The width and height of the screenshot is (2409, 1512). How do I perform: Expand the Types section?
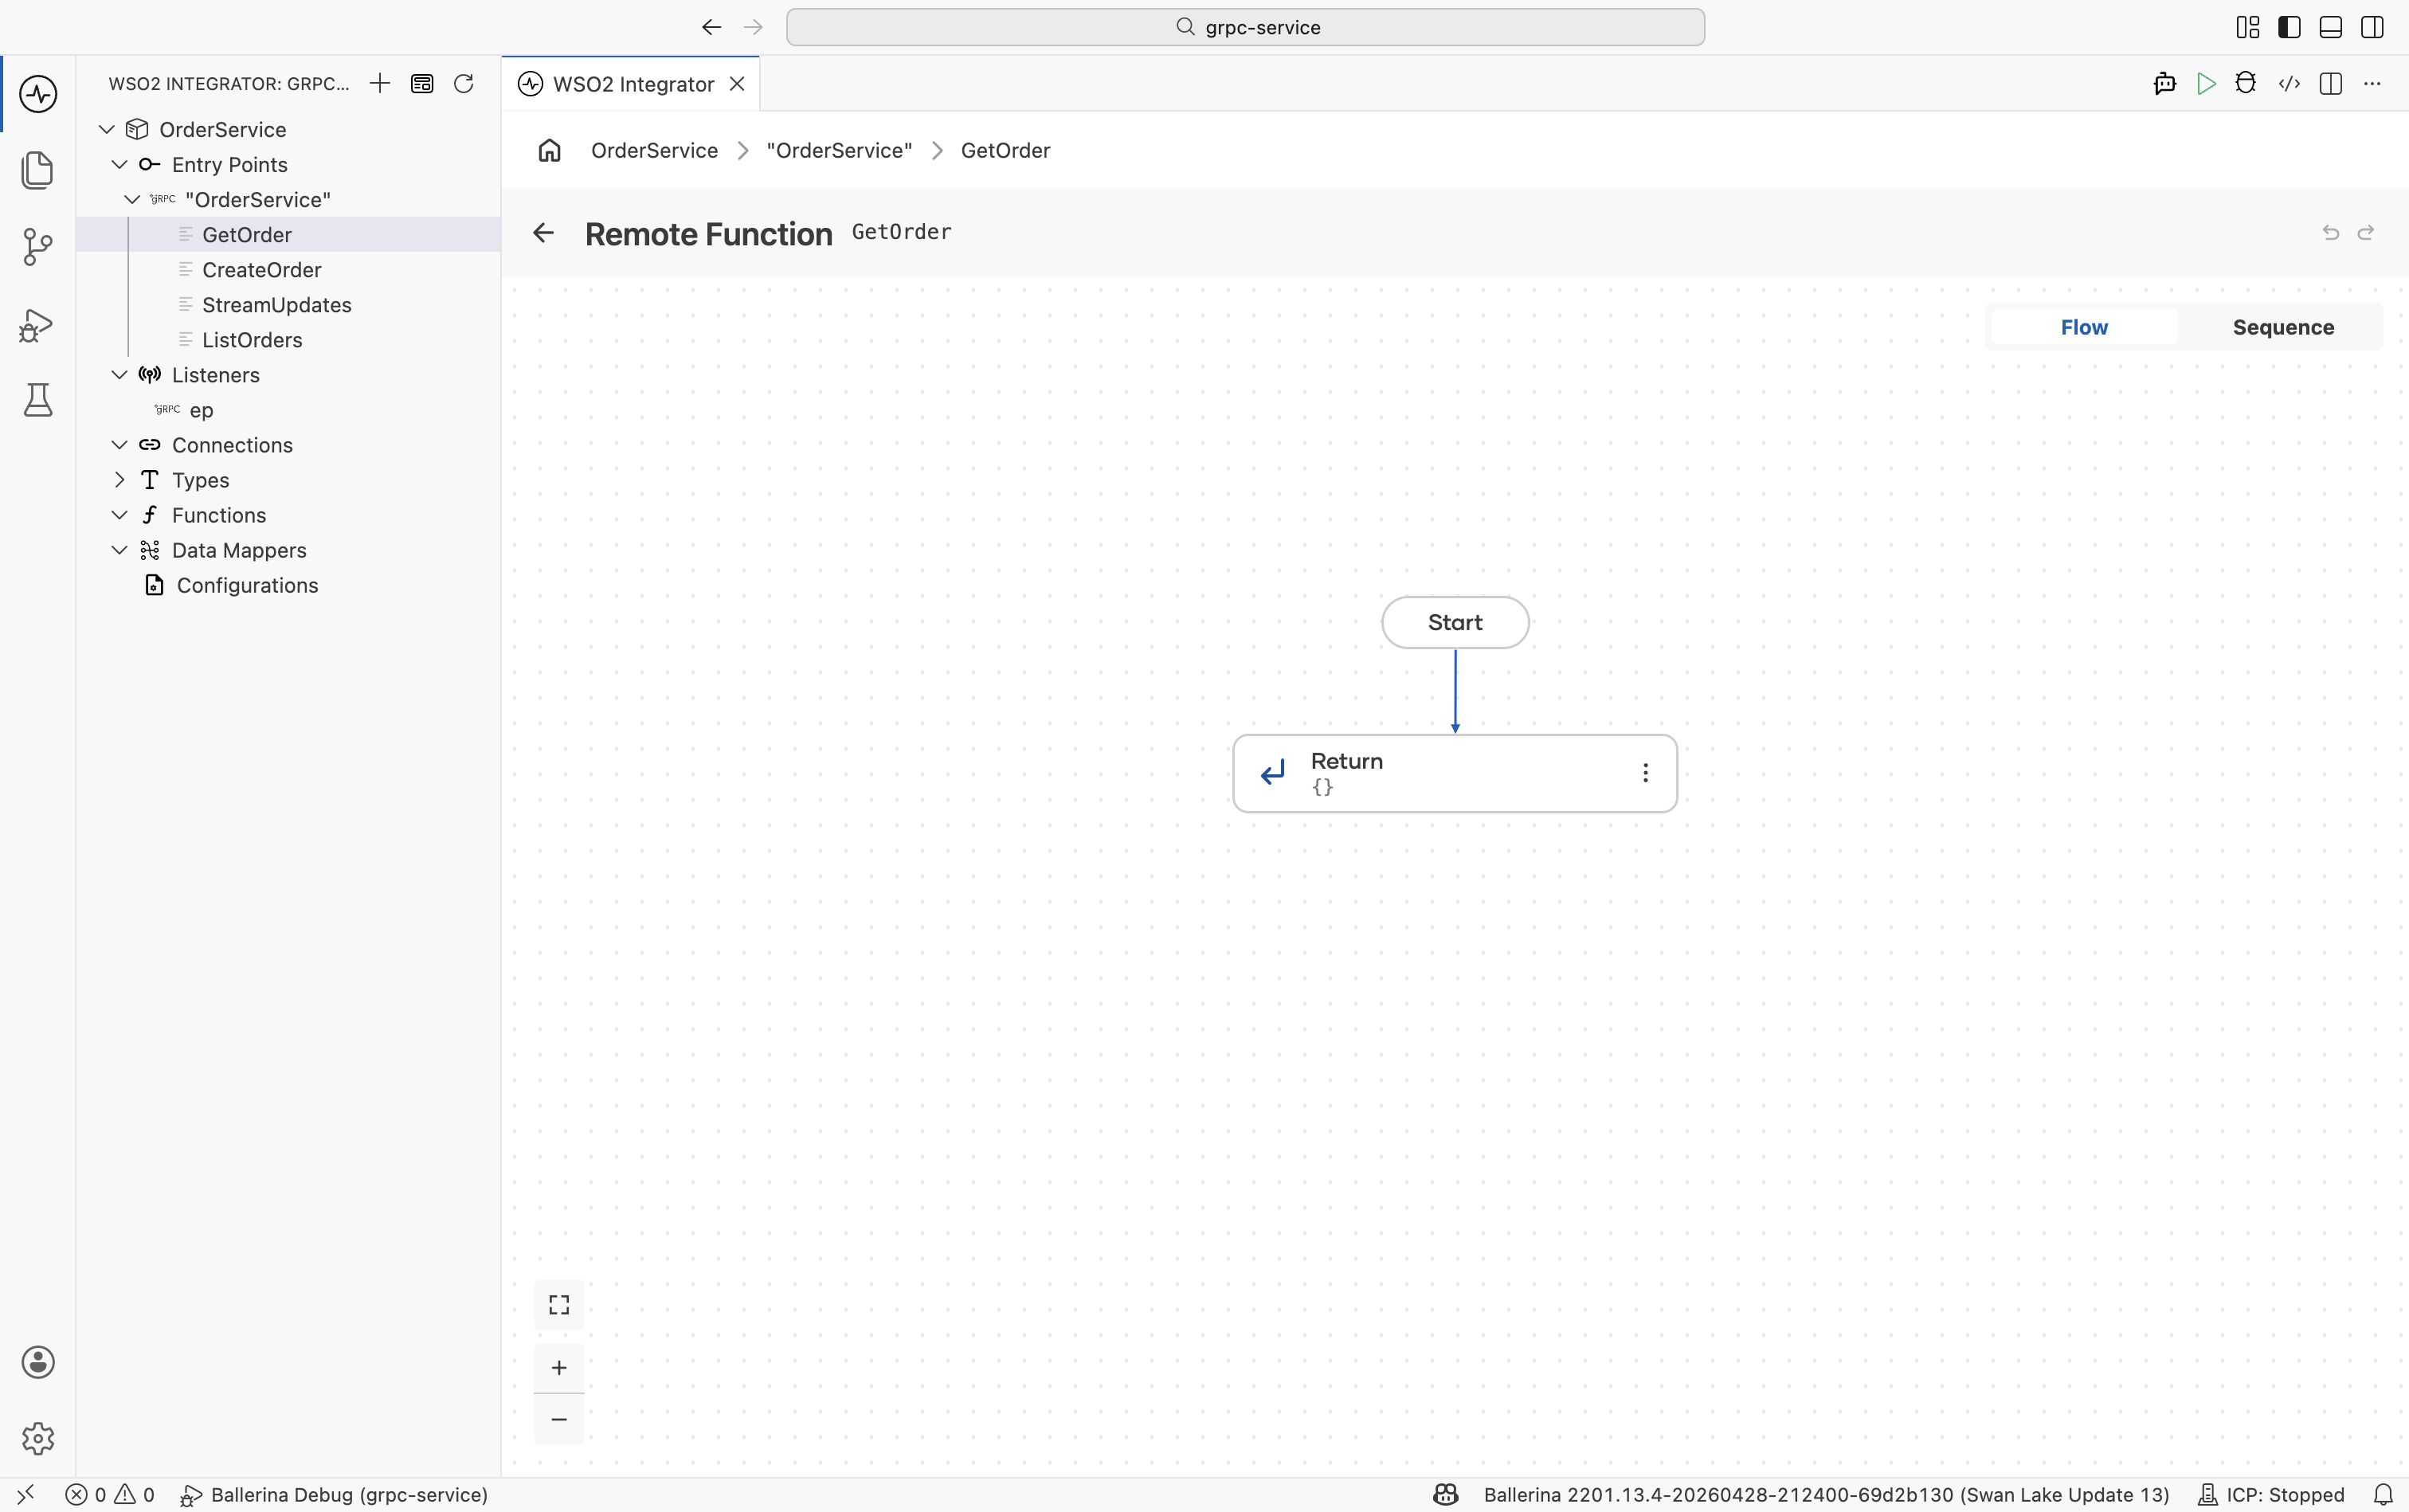point(119,479)
